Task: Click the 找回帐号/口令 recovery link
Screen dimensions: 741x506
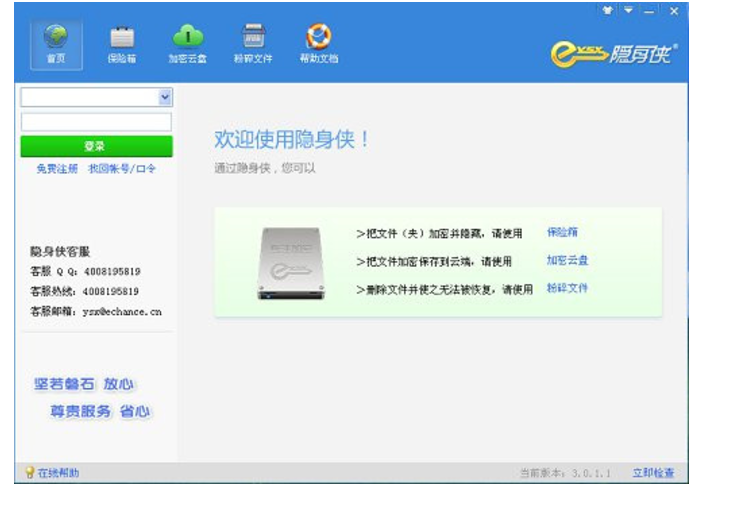Action: click(x=122, y=169)
